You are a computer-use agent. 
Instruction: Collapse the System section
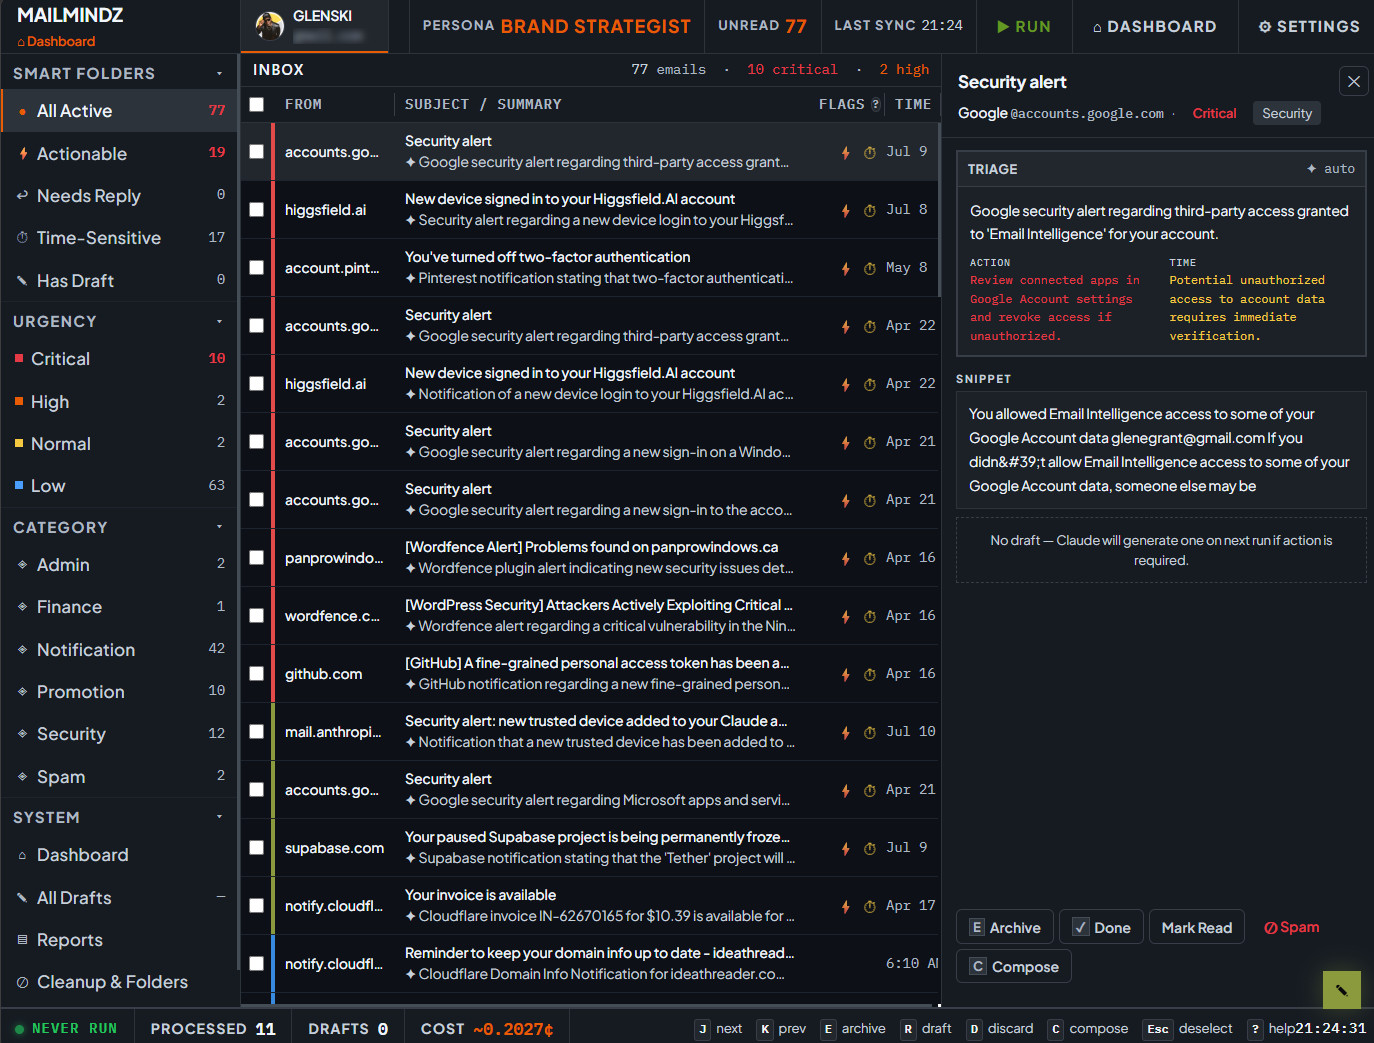219,817
